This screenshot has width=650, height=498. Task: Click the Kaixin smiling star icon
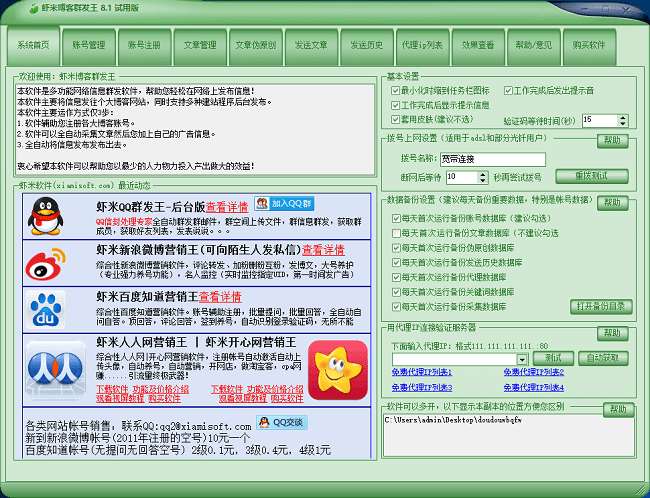338,370
